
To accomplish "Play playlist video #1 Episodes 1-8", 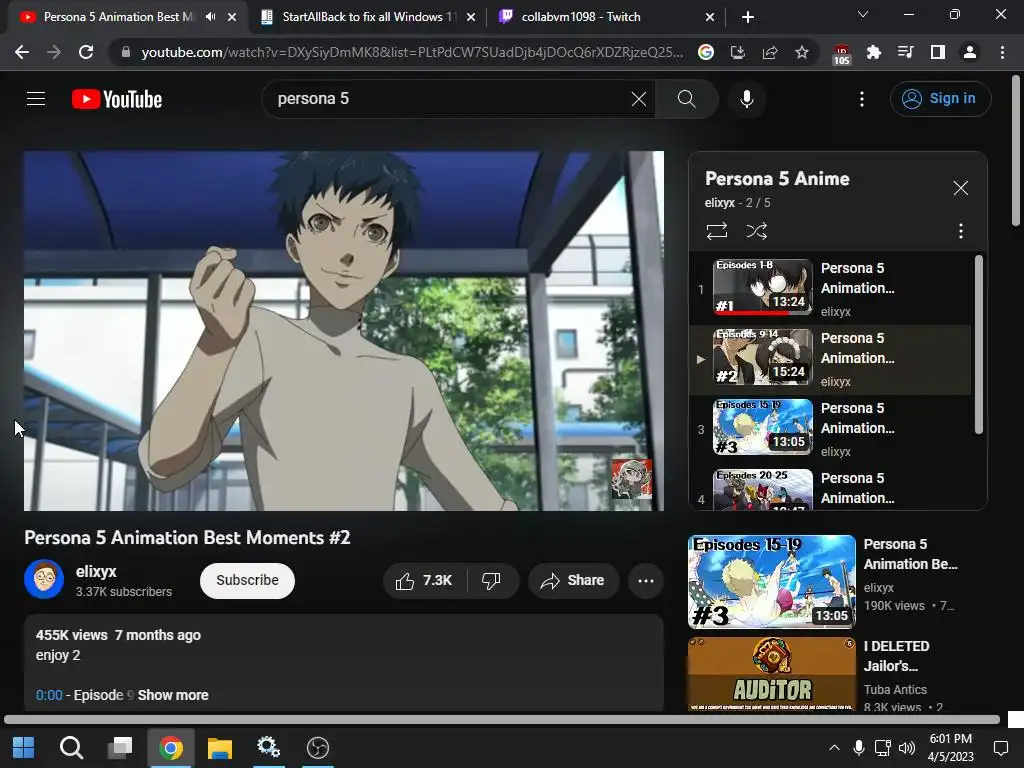I will point(830,288).
